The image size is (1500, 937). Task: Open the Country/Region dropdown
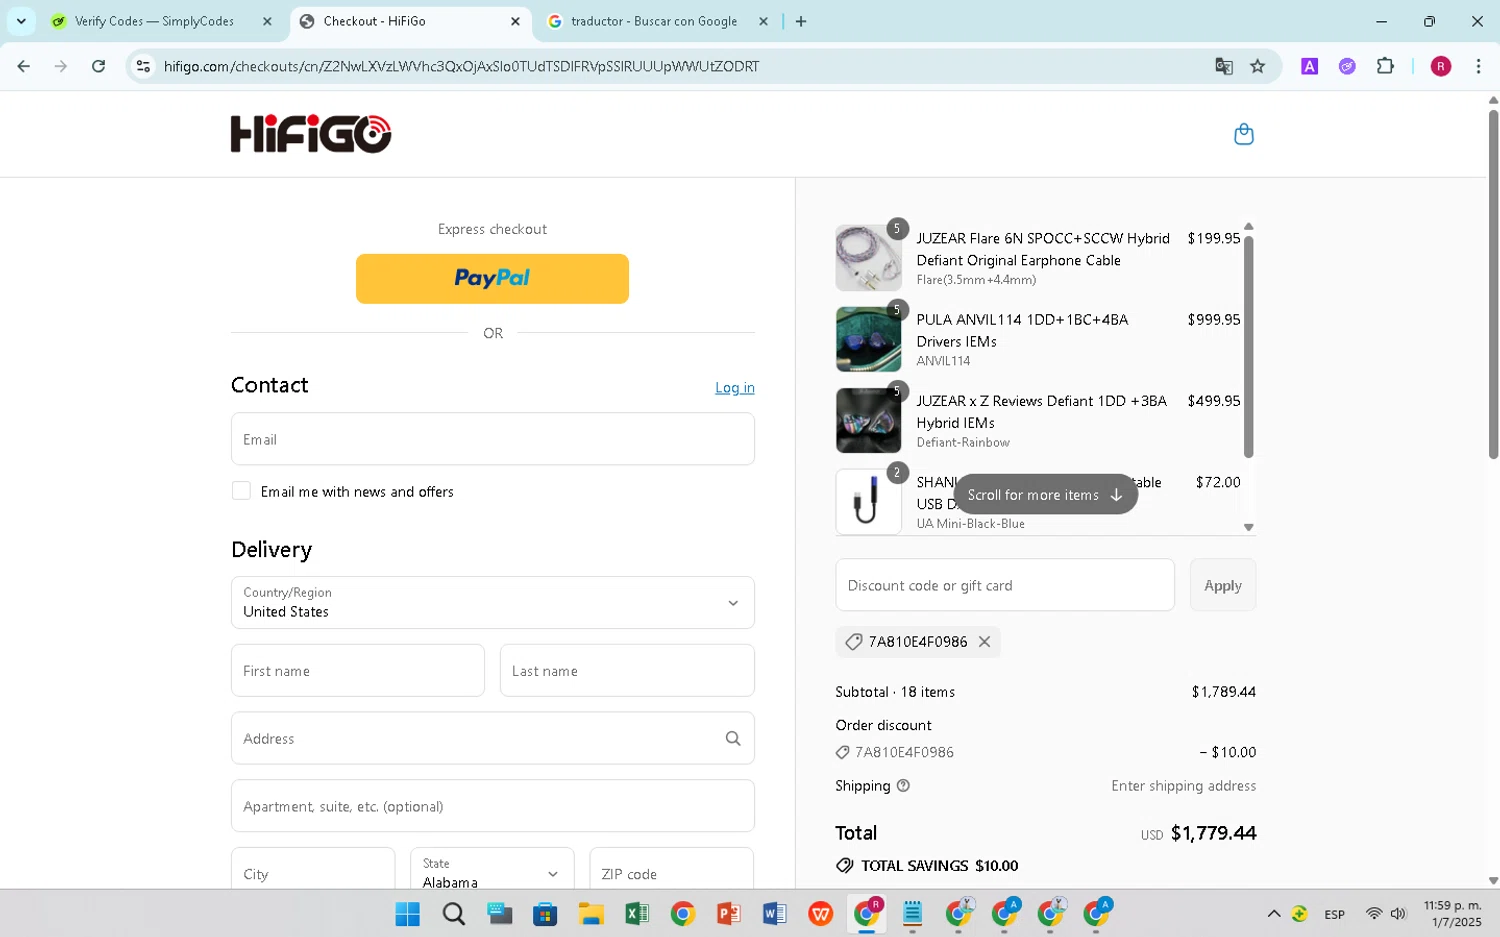pyautogui.click(x=492, y=602)
